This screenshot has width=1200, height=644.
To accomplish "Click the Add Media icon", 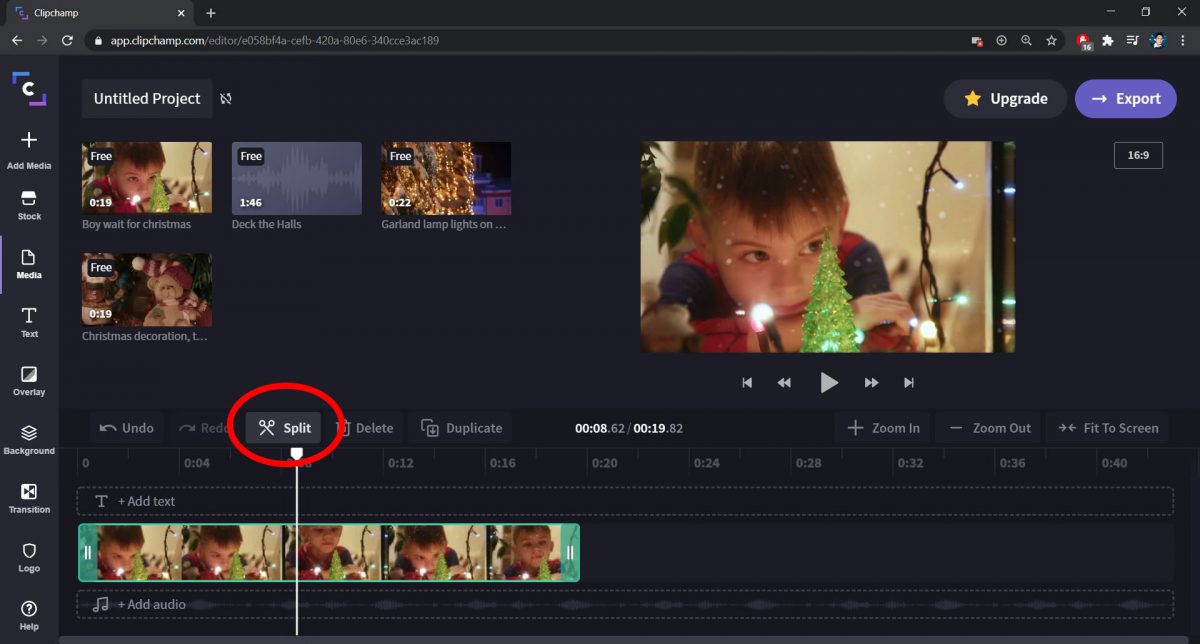I will pos(29,147).
